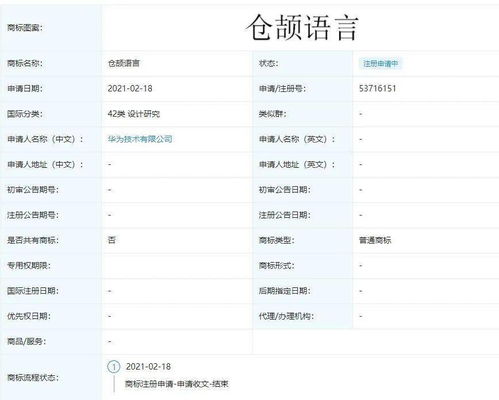The height and width of the screenshot is (400, 499).
Task: Click the 申请人名称（中文） label
Action: (x=45, y=139)
